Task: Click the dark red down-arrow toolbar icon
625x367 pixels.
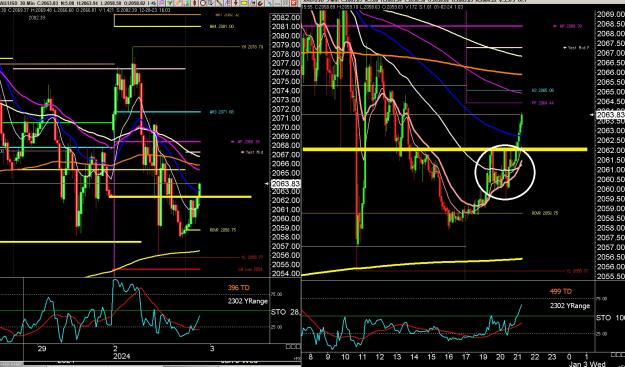Action: [235, 3]
